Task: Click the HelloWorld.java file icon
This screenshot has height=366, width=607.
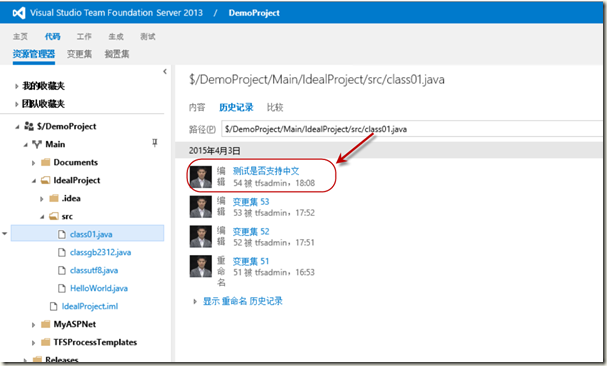Action: pos(62,288)
